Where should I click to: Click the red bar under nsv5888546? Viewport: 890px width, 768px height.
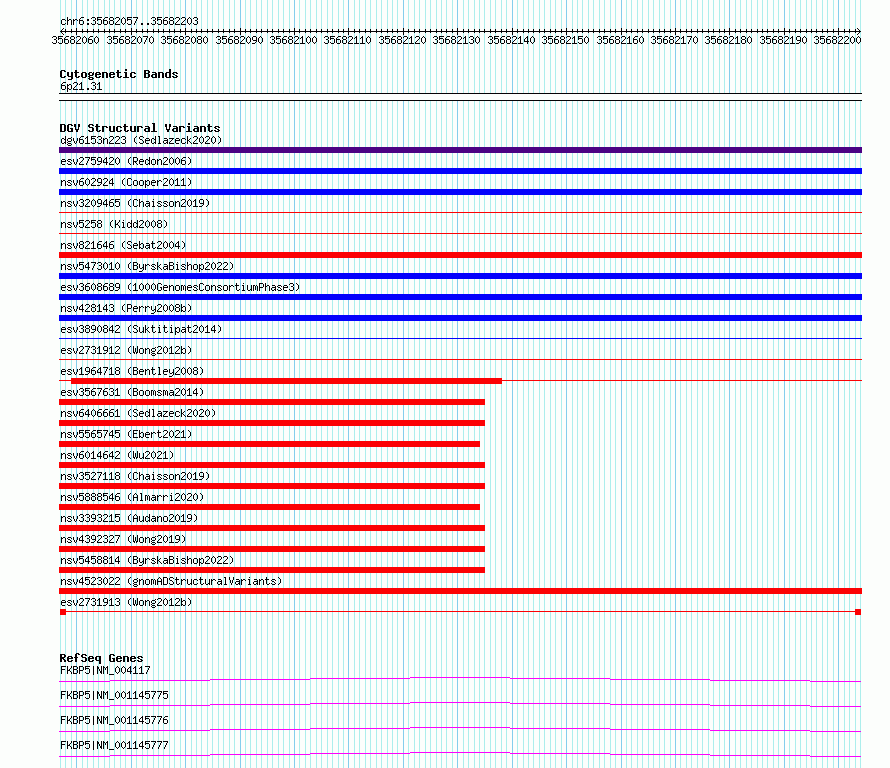[x=270, y=507]
